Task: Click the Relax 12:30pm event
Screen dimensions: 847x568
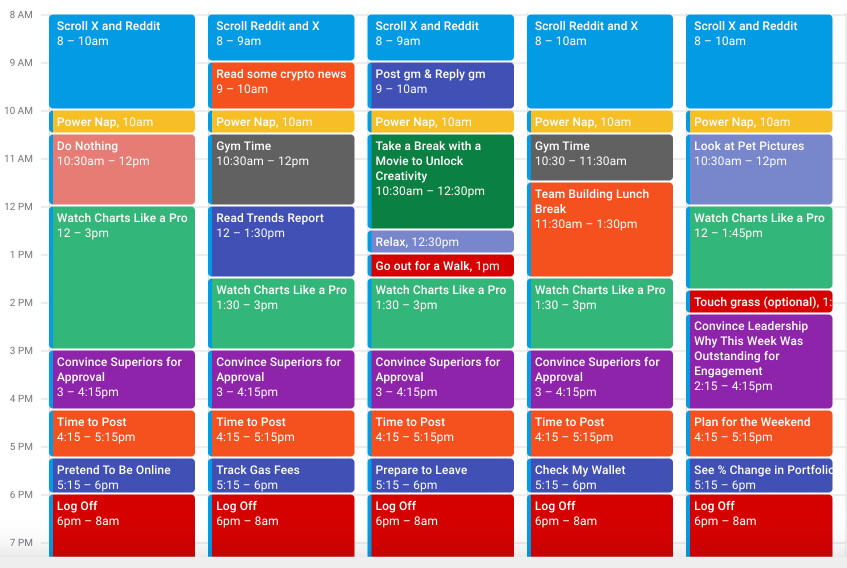Action: [x=440, y=241]
